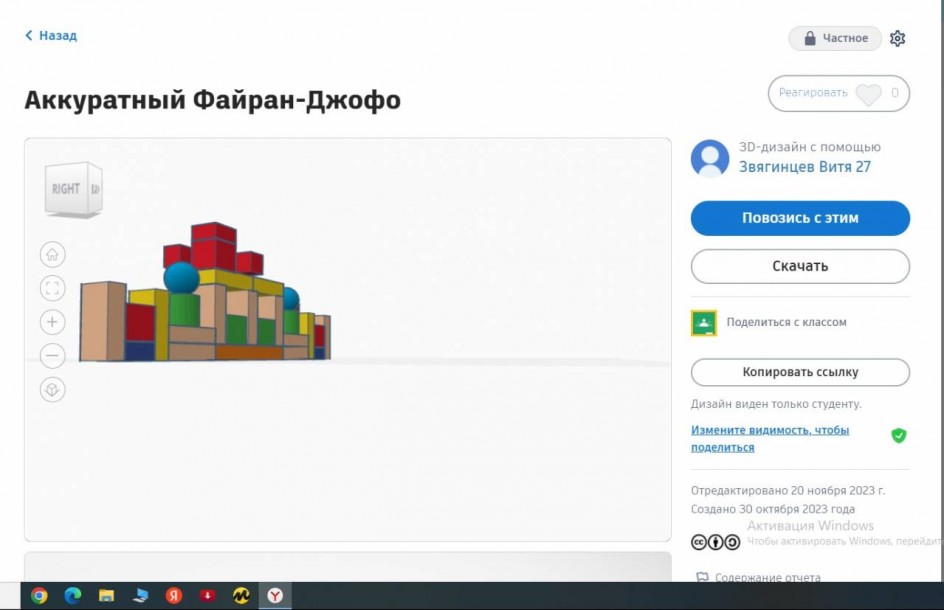The height and width of the screenshot is (610, 944).
Task: Zoom out with the minus icon
Action: (52, 355)
